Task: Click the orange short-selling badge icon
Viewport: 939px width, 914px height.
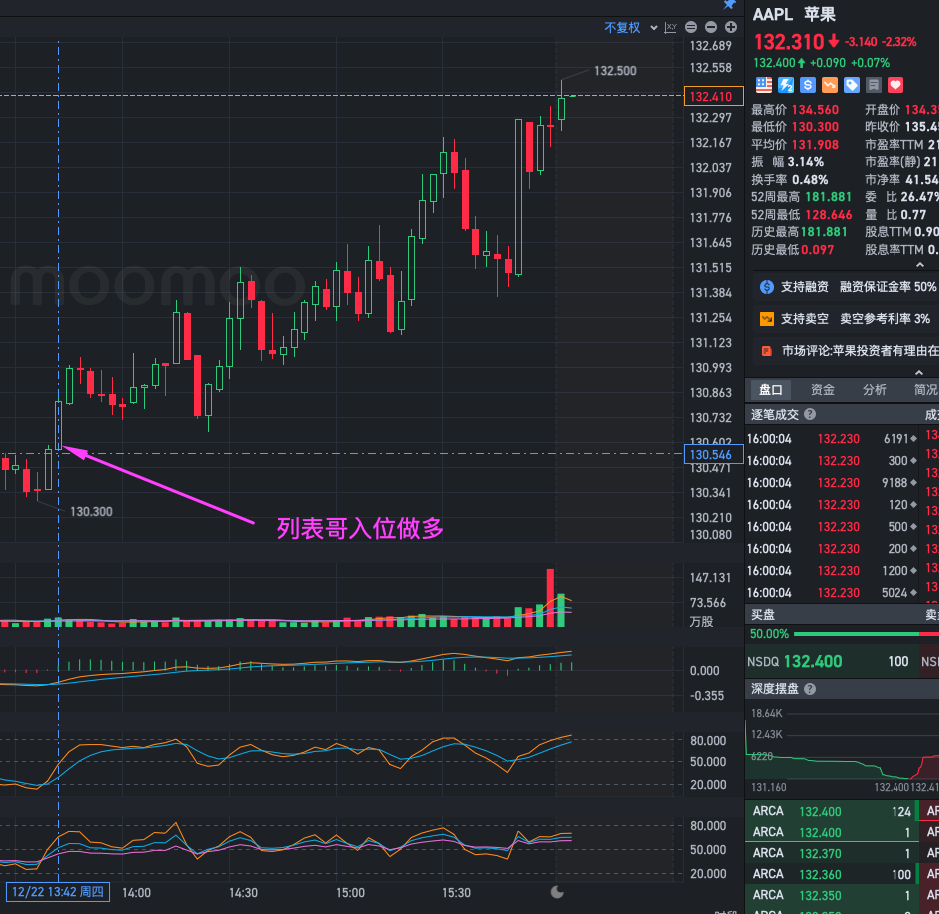Action: (829, 85)
